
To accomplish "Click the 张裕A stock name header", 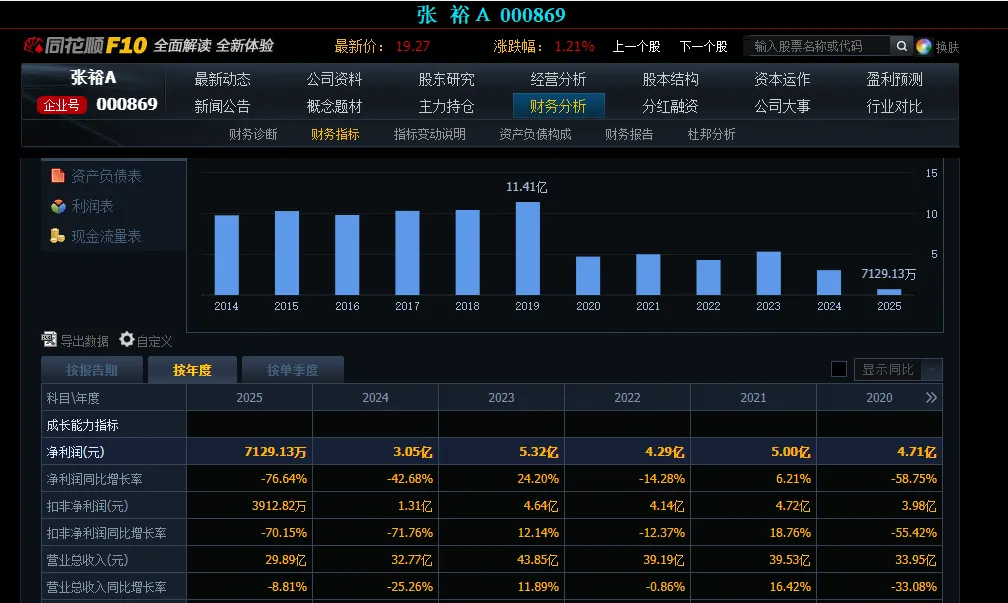I will [x=94, y=78].
